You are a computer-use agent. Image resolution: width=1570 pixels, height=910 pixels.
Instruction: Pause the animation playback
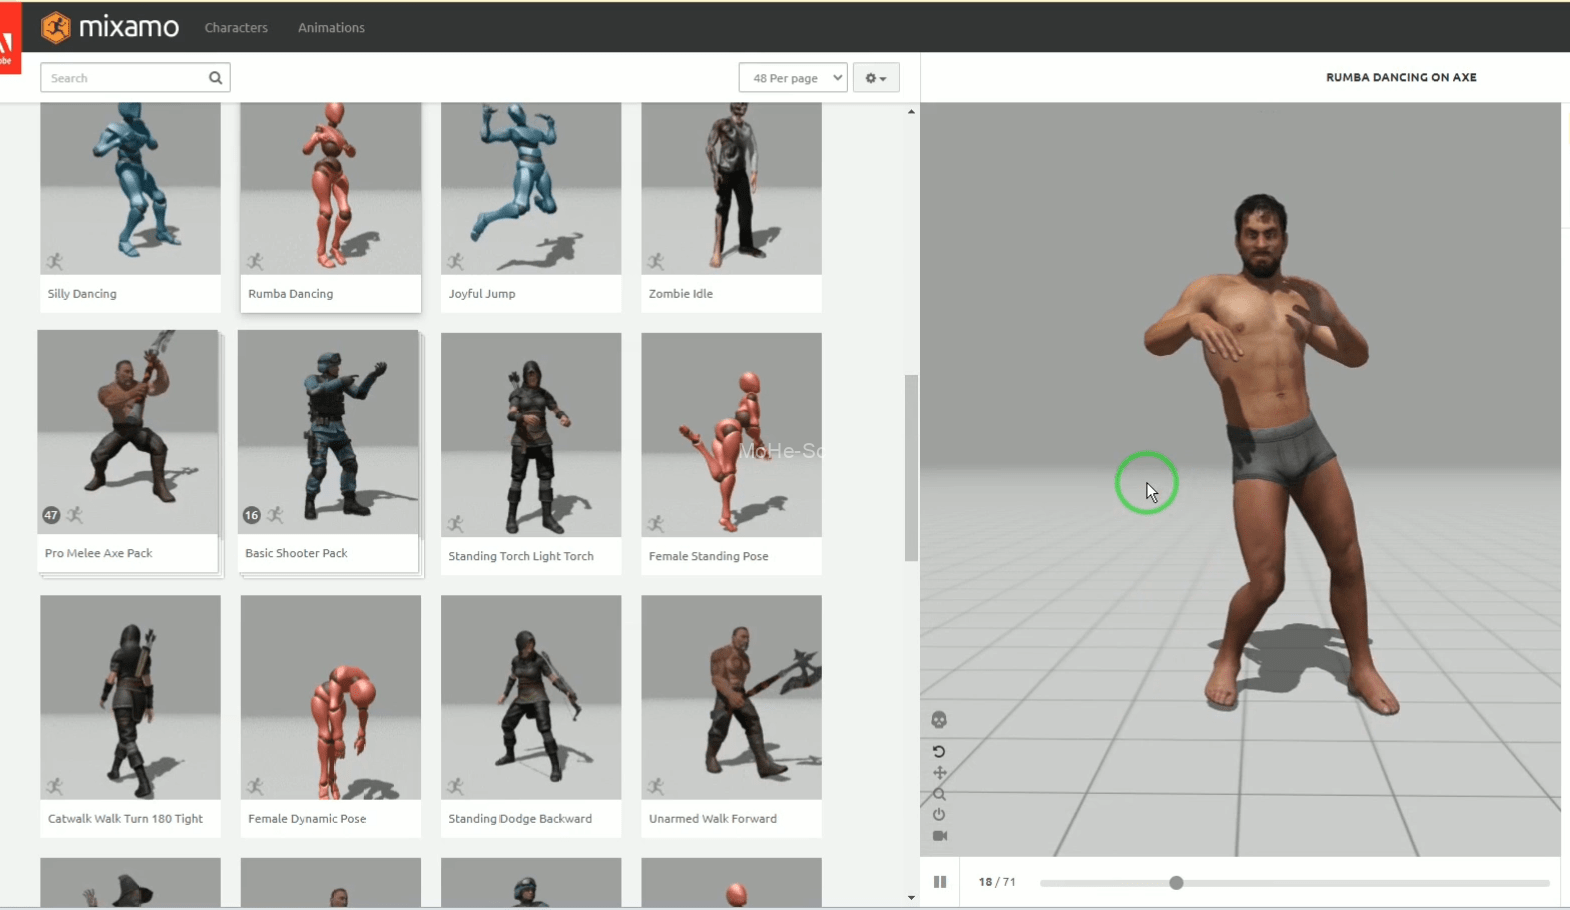point(940,882)
